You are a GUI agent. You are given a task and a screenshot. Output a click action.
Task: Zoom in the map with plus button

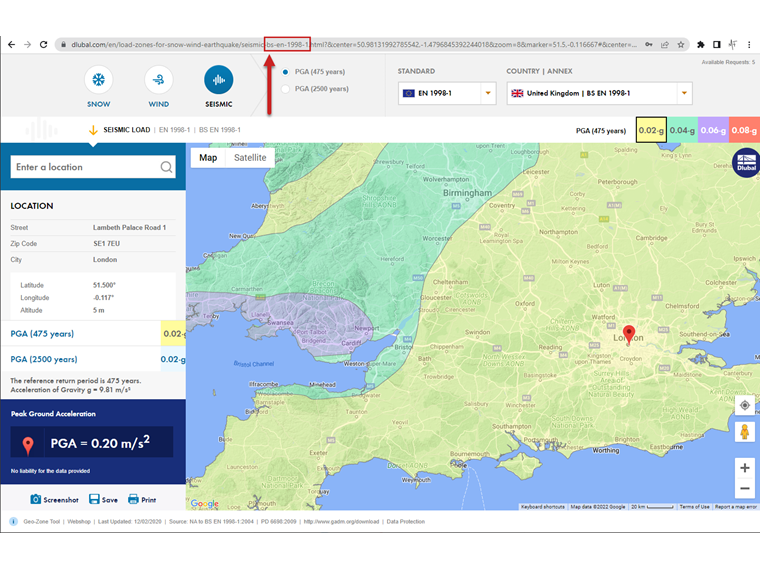click(745, 468)
